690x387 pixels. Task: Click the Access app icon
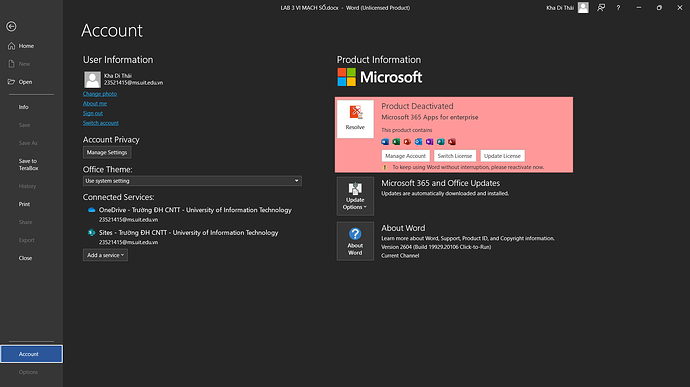pyautogui.click(x=452, y=142)
